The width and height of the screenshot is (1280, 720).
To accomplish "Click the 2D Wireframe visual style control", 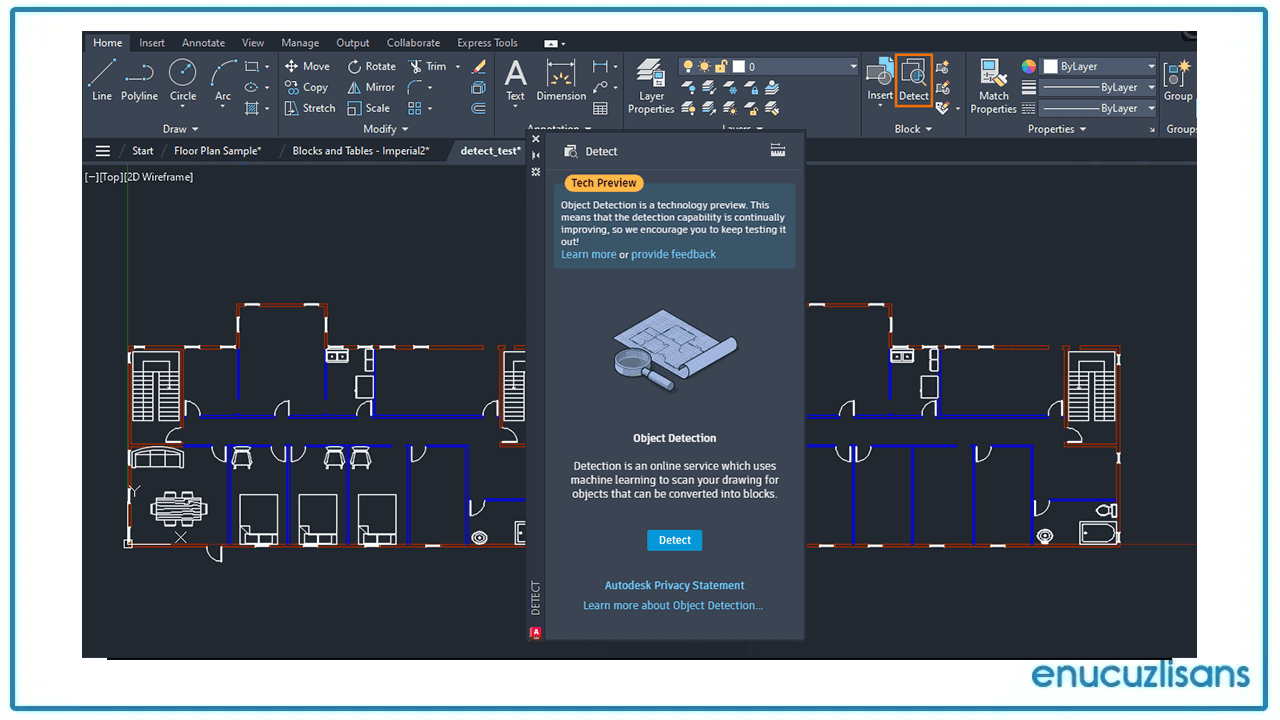I will 159,177.
